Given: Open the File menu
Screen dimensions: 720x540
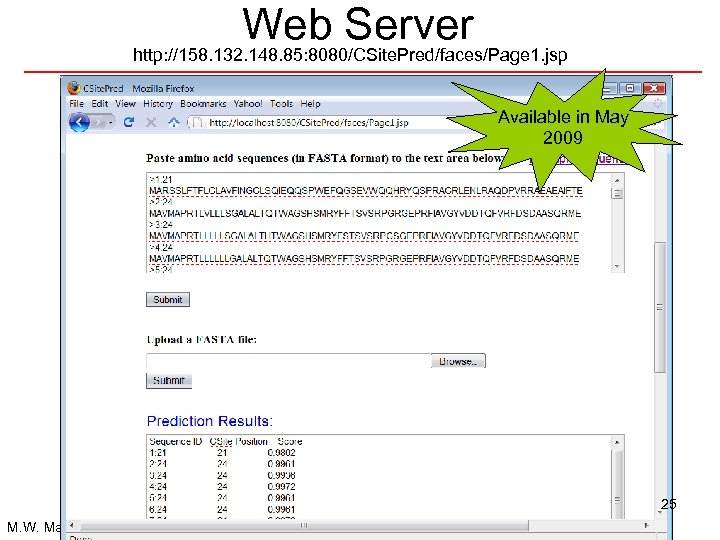Looking at the screenshot, I should pyautogui.click(x=76, y=104).
